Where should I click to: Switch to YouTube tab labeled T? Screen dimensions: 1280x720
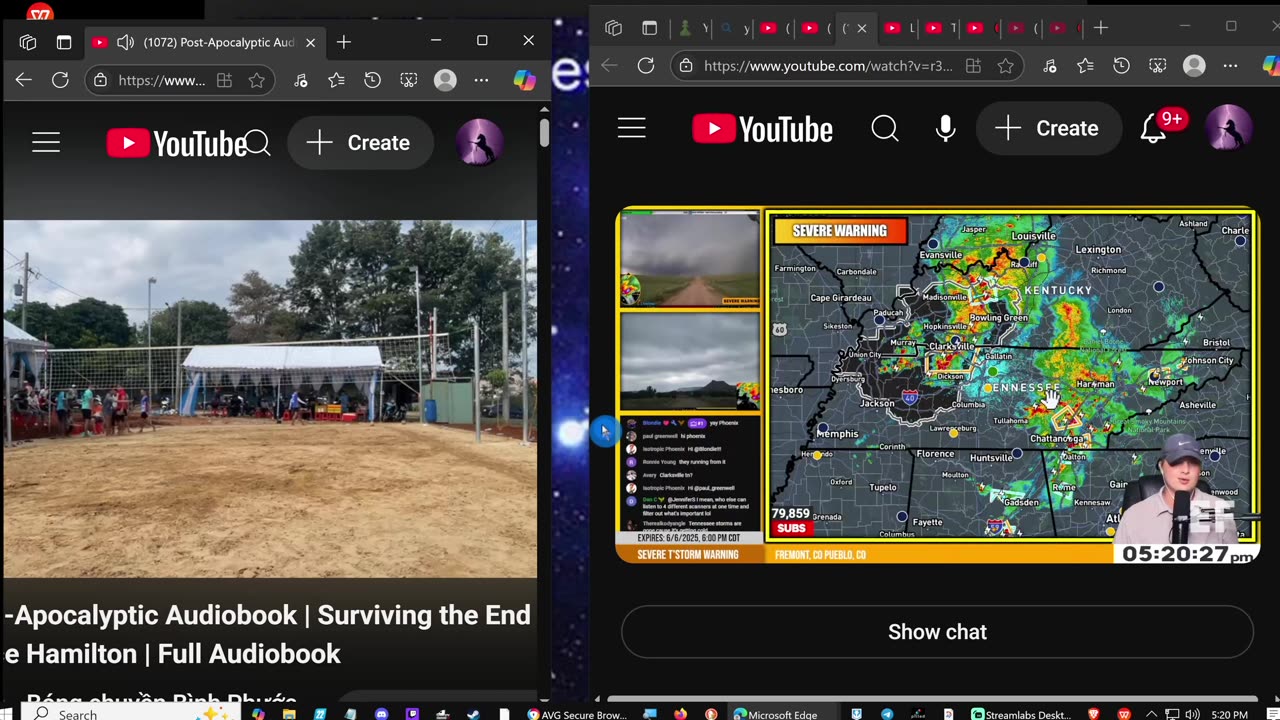coord(940,28)
